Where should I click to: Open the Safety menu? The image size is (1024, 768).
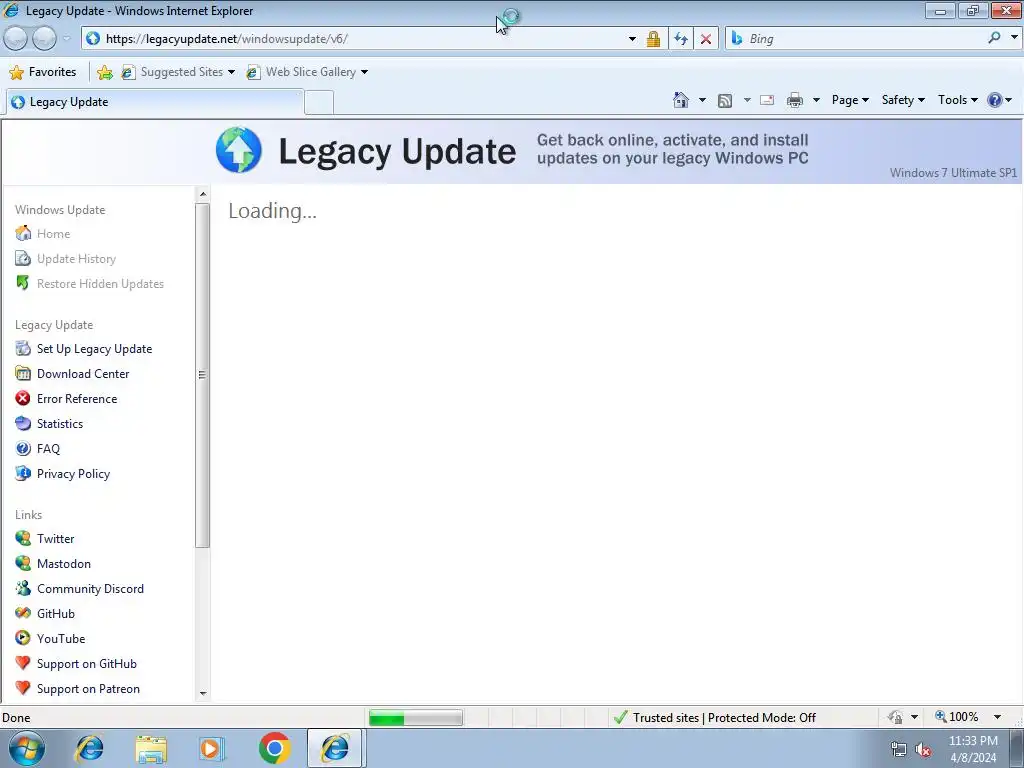tap(903, 100)
